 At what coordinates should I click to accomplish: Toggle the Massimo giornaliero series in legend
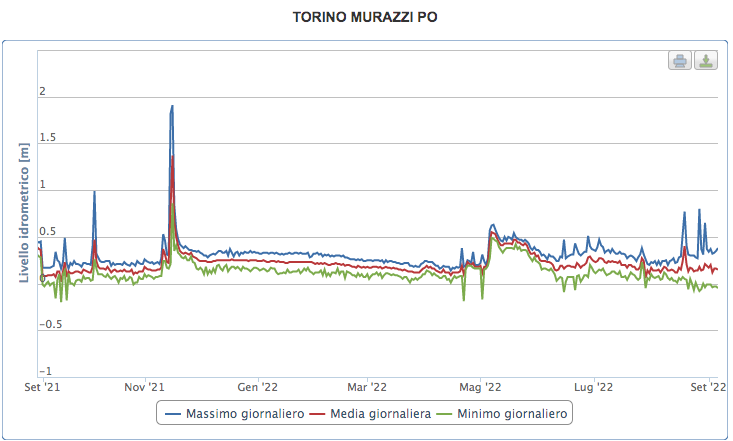234,412
